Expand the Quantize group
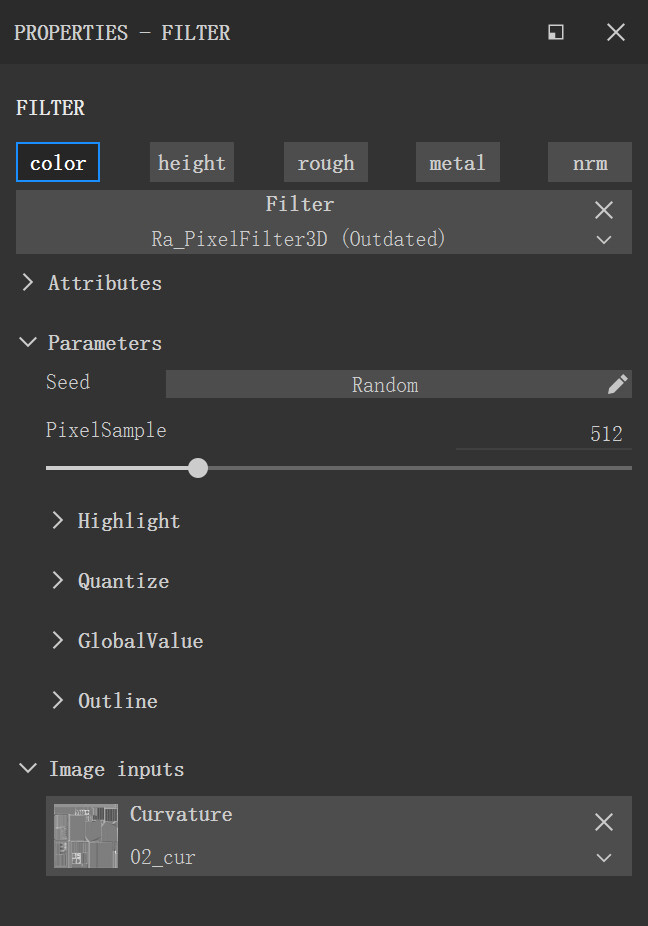 pos(58,581)
